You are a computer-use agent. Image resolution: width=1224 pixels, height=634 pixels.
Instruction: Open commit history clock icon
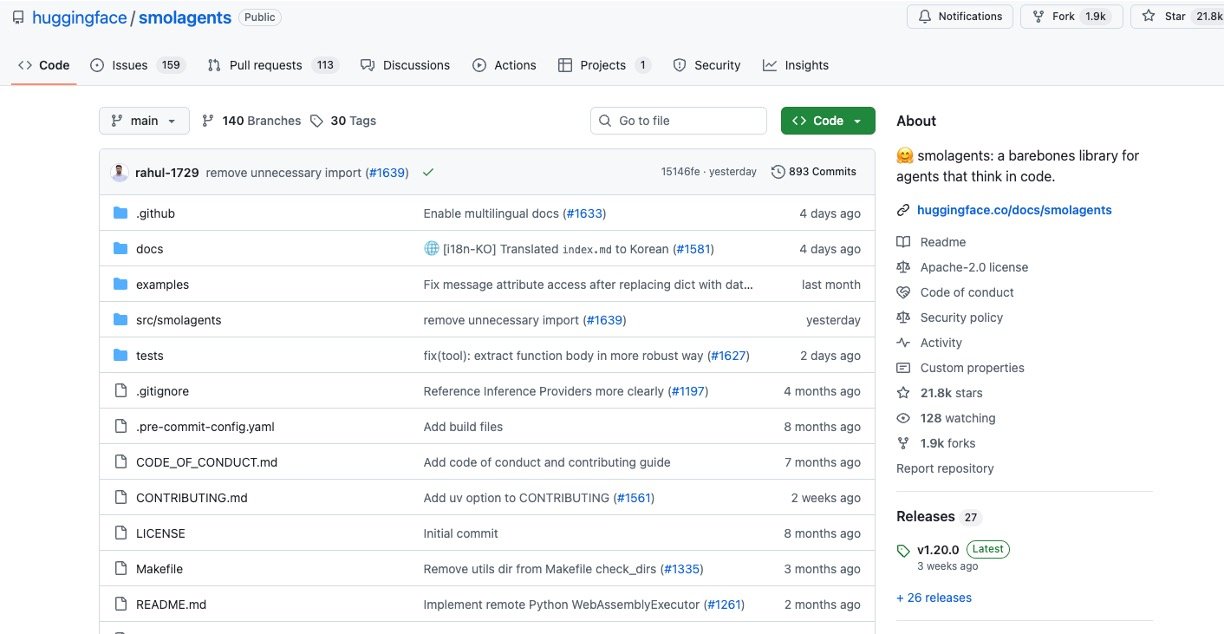click(x=778, y=172)
